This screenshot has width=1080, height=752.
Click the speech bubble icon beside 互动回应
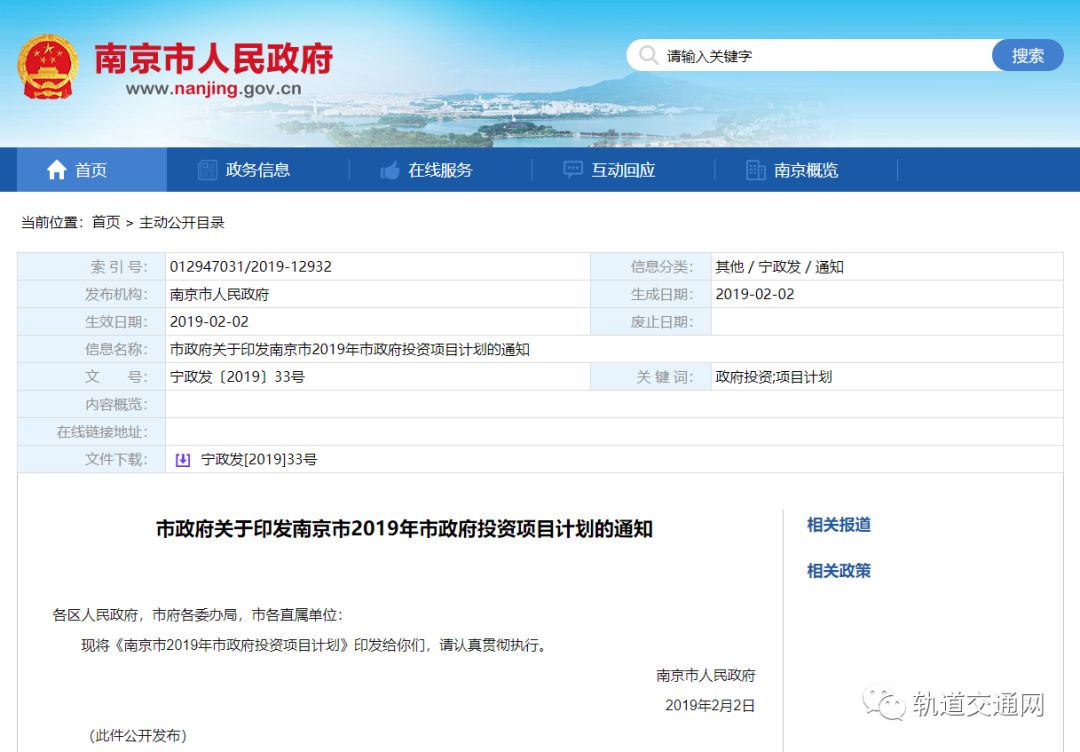pyautogui.click(x=571, y=169)
